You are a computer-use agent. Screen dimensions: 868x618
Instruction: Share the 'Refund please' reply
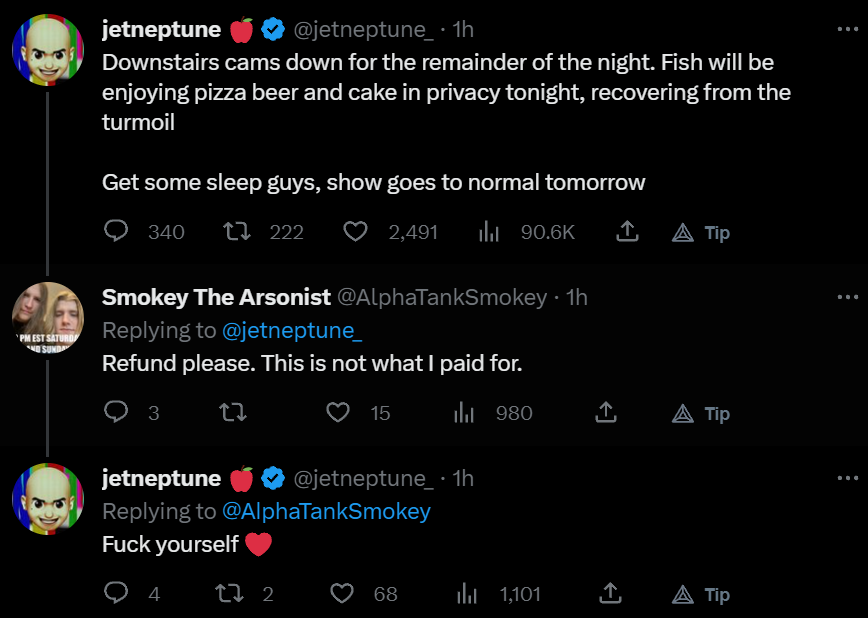[x=605, y=413]
